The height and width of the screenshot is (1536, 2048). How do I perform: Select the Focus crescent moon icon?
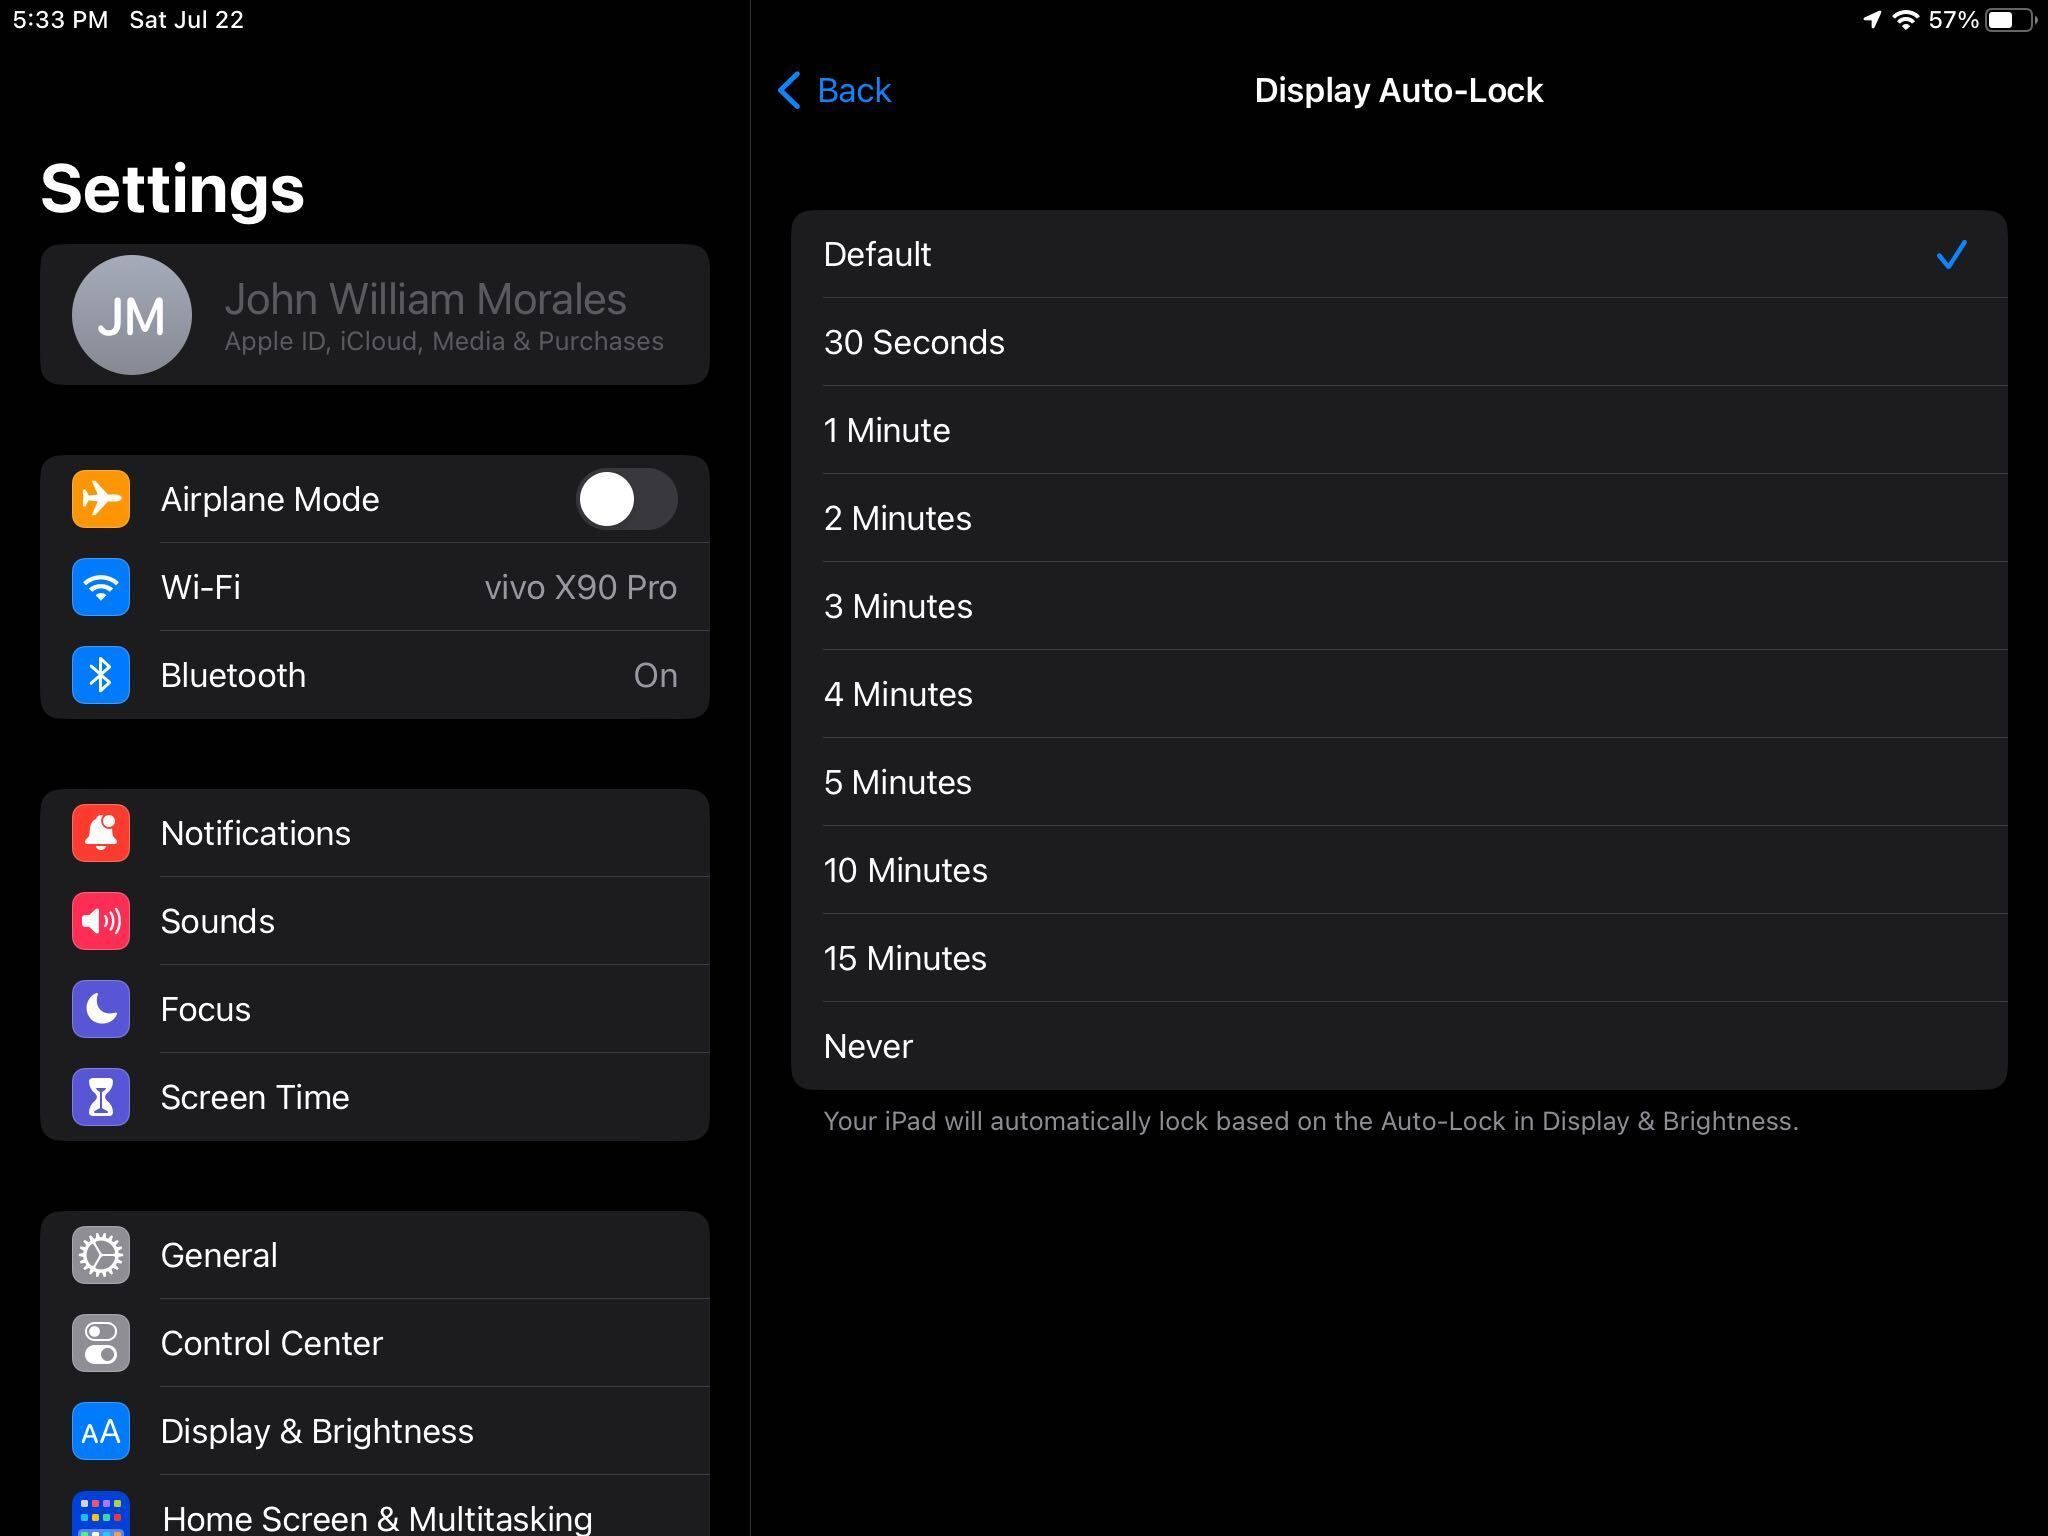pos(100,1009)
